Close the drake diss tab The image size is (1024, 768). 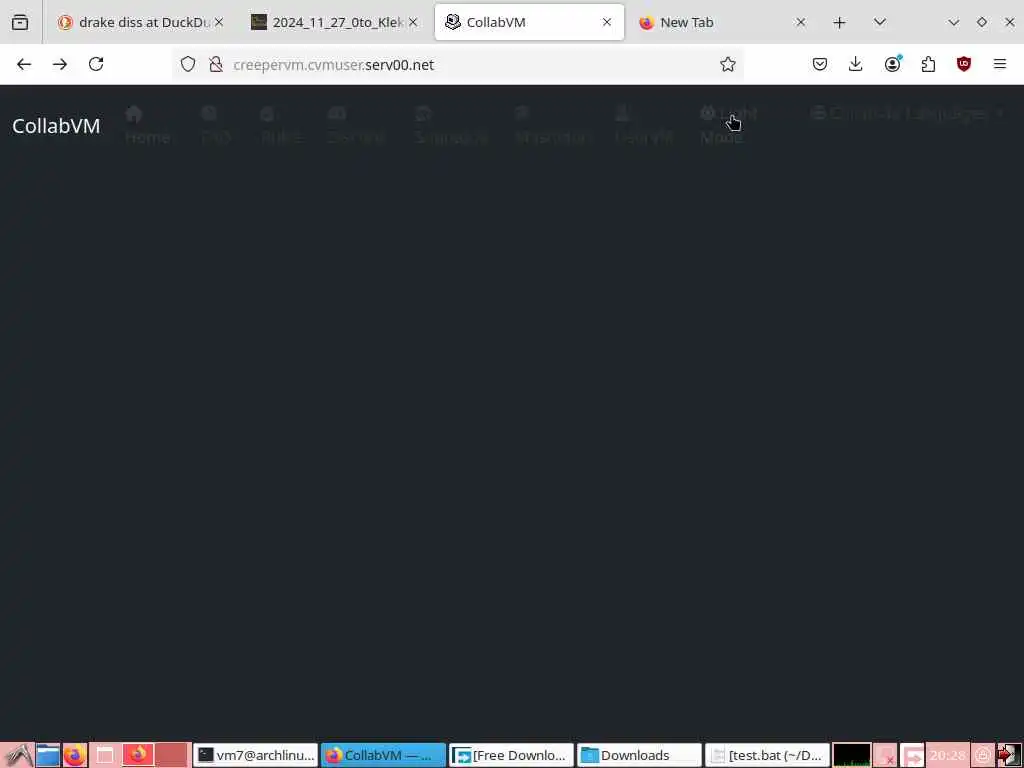point(219,22)
